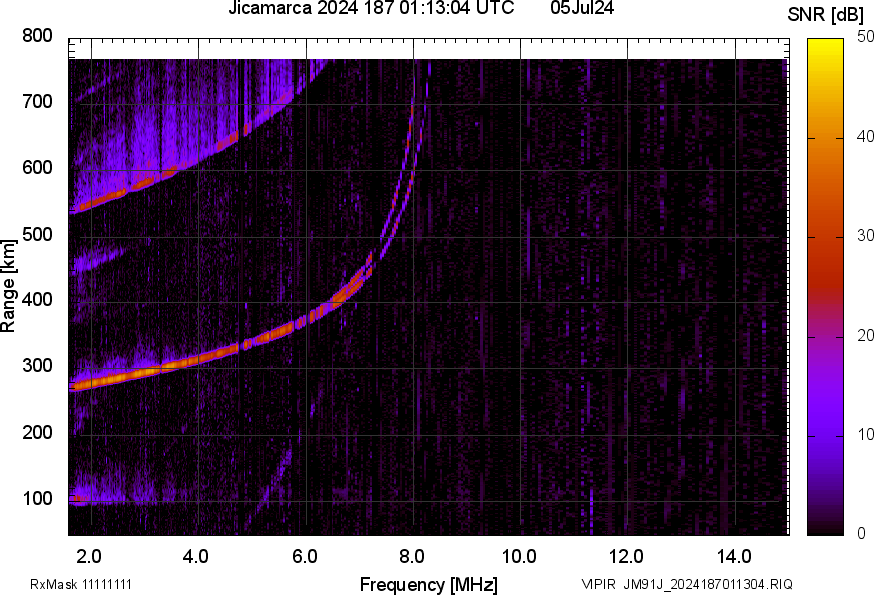874x595 pixels.
Task: Click the '200' range tick label
Action: click(37, 432)
